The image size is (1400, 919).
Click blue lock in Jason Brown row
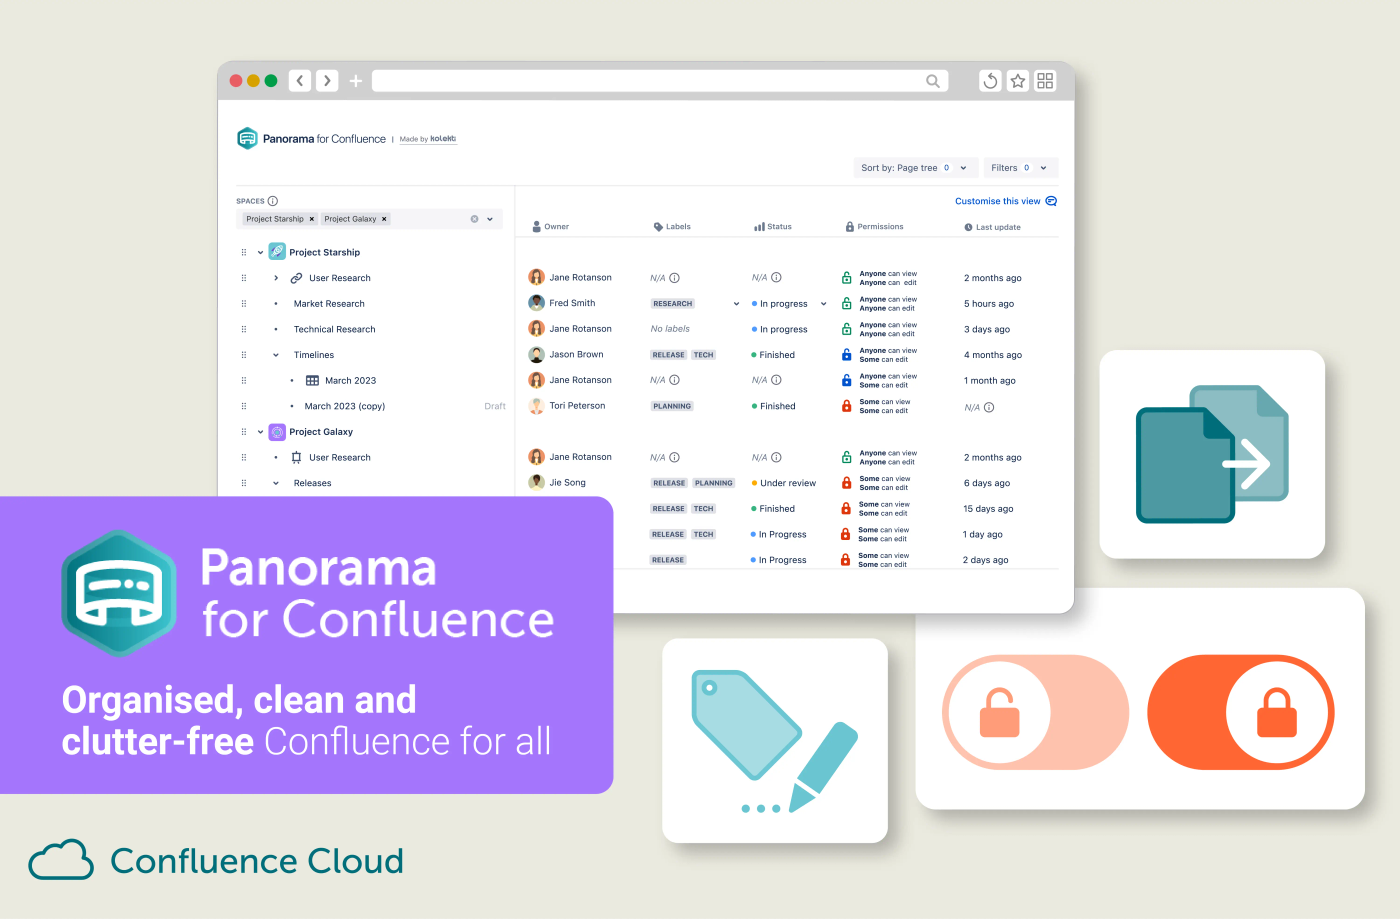click(846, 354)
